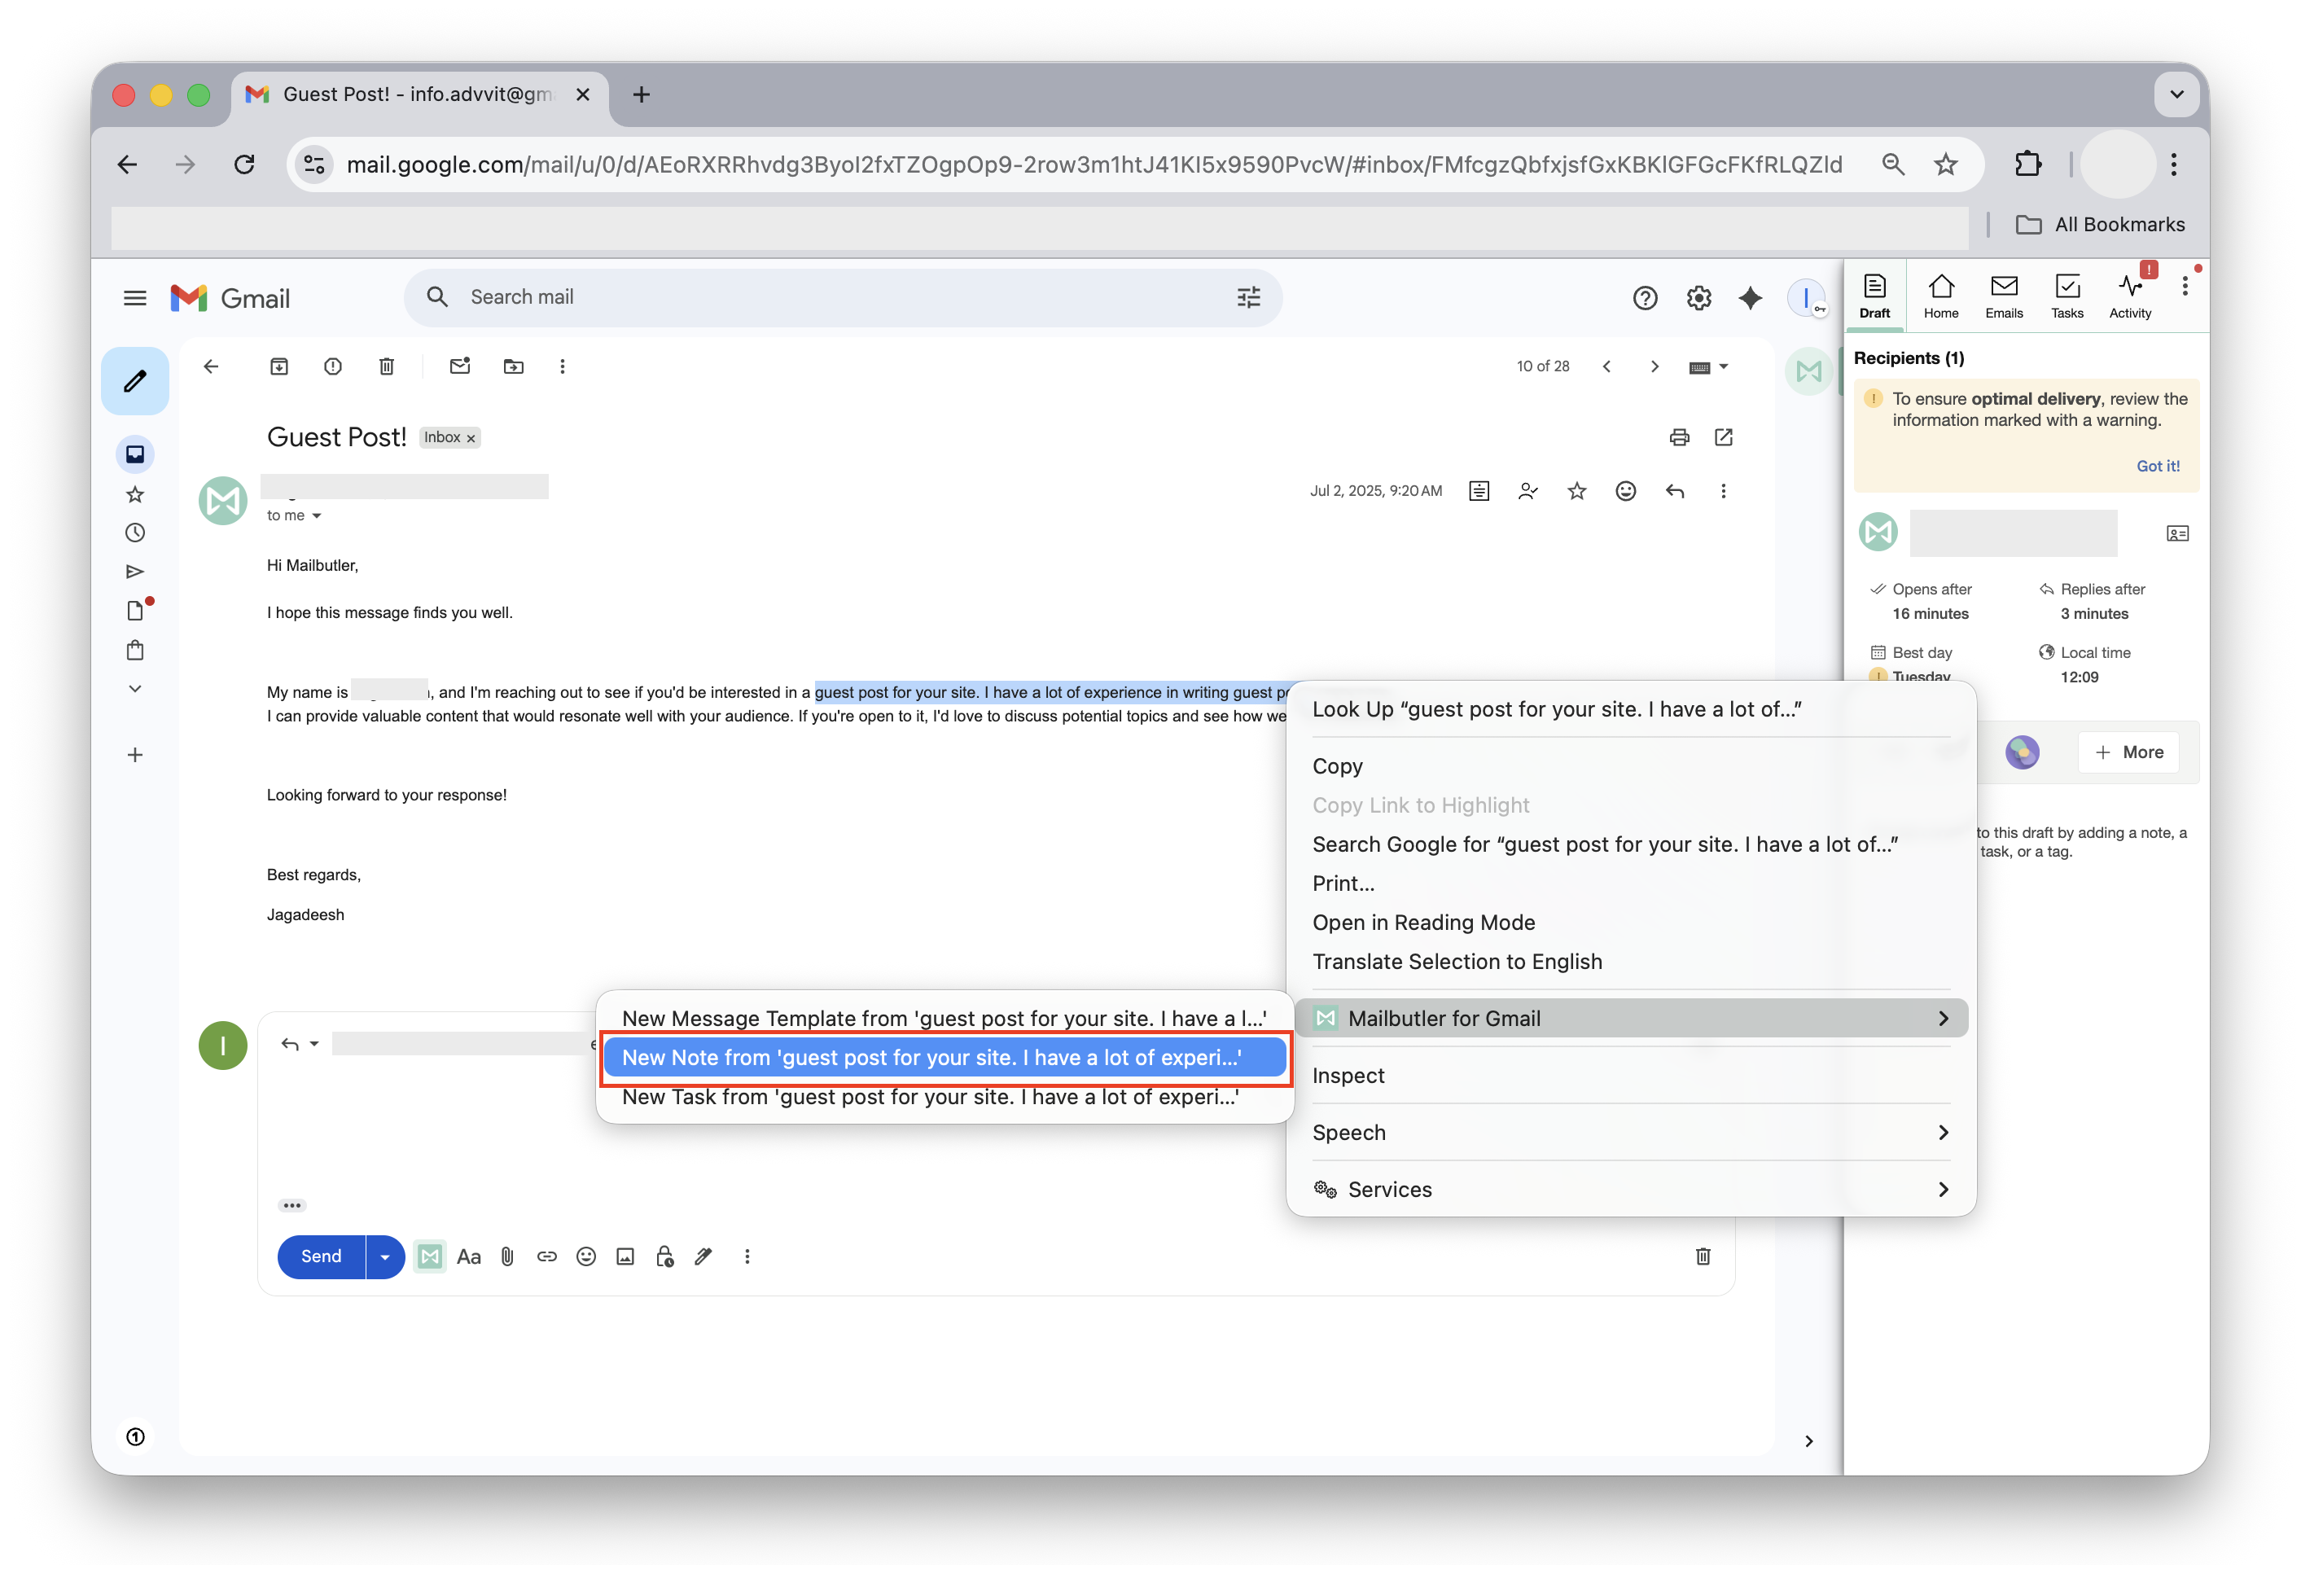Click Send button

coord(321,1257)
